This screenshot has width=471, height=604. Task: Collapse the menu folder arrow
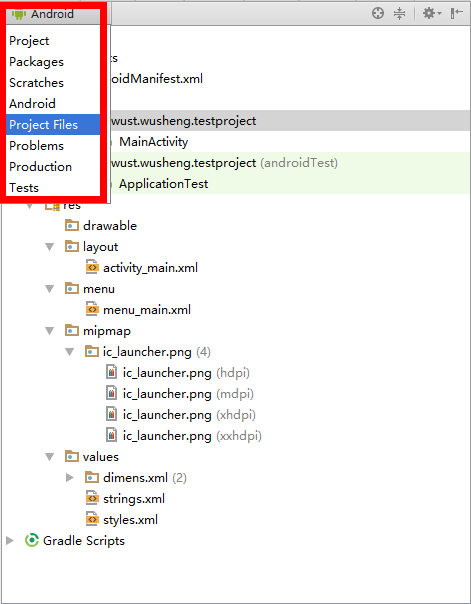pos(50,289)
